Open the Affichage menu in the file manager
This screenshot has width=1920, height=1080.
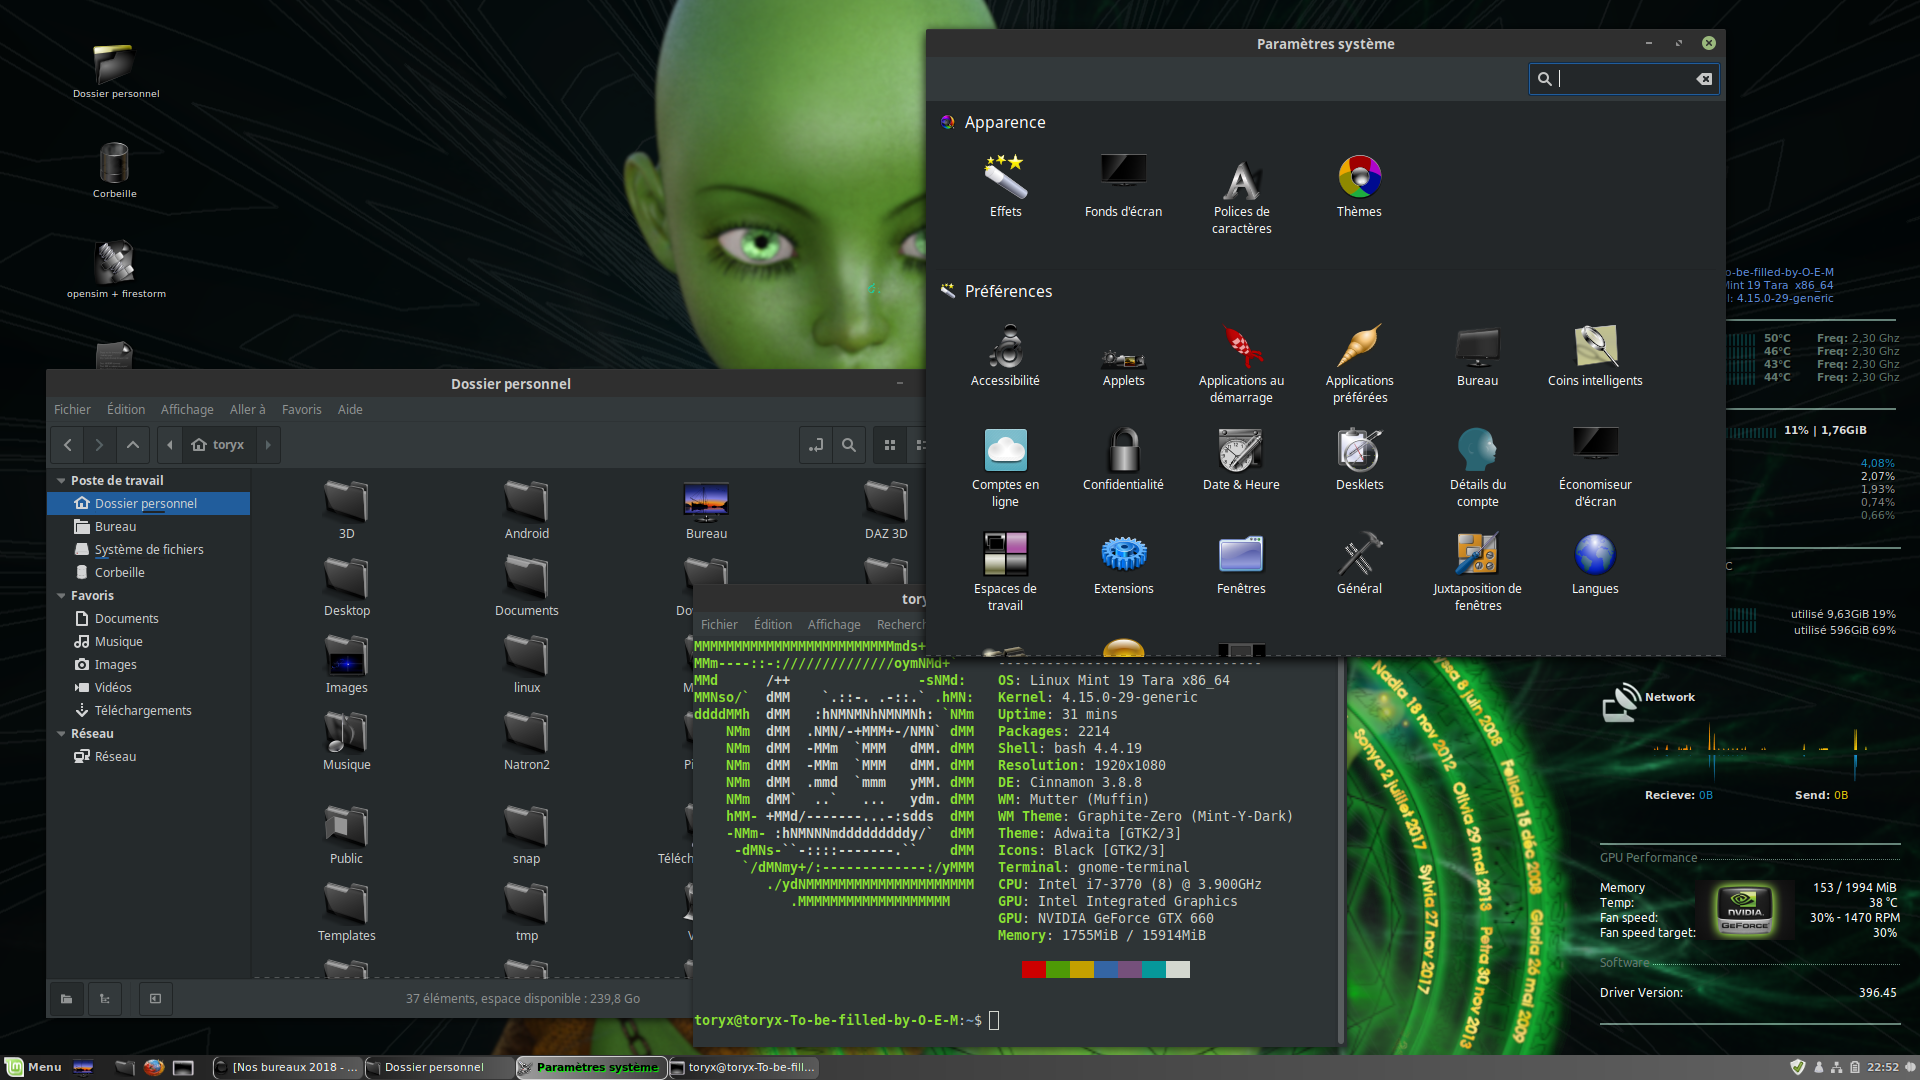click(x=187, y=410)
